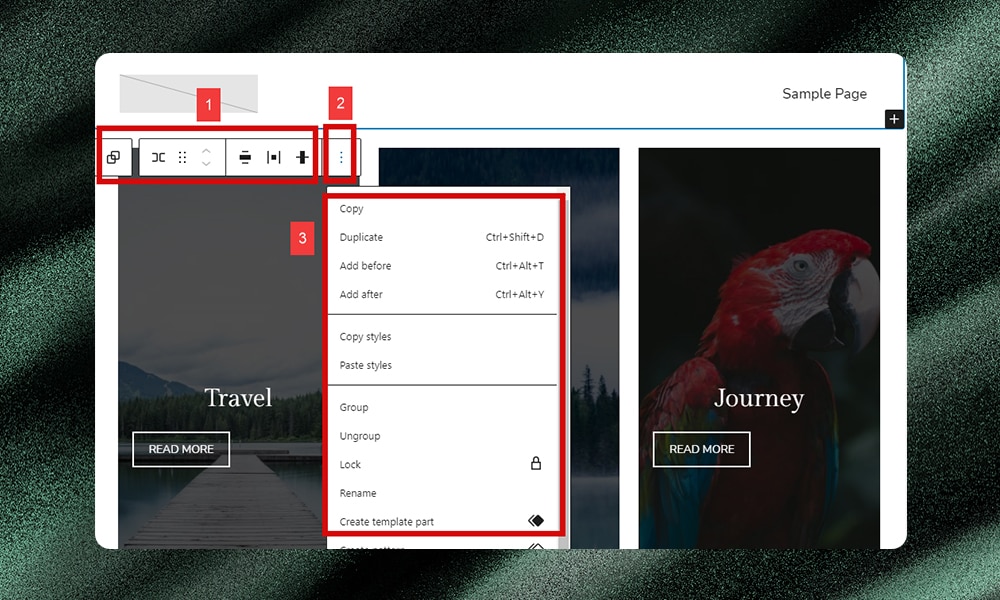1000x600 pixels.
Task: Click the diamond icon beside Create template part
Action: [x=536, y=520]
